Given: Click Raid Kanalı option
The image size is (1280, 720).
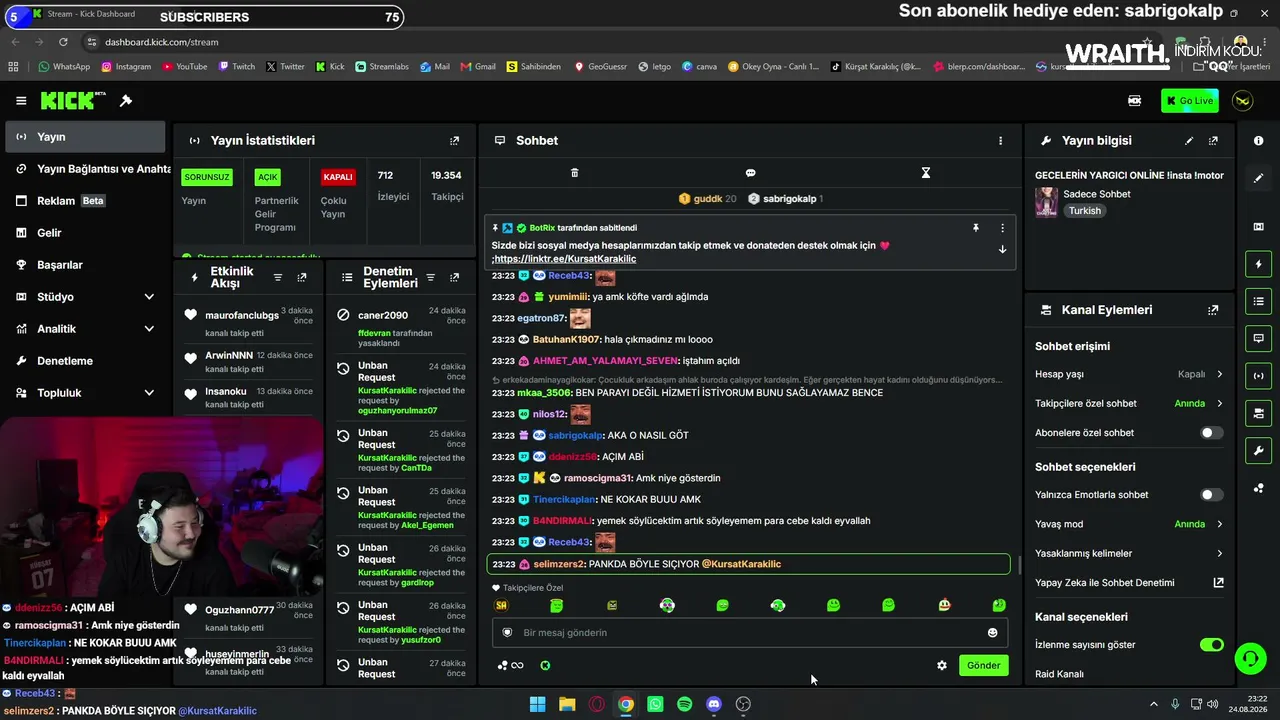Looking at the screenshot, I should (x=1059, y=674).
